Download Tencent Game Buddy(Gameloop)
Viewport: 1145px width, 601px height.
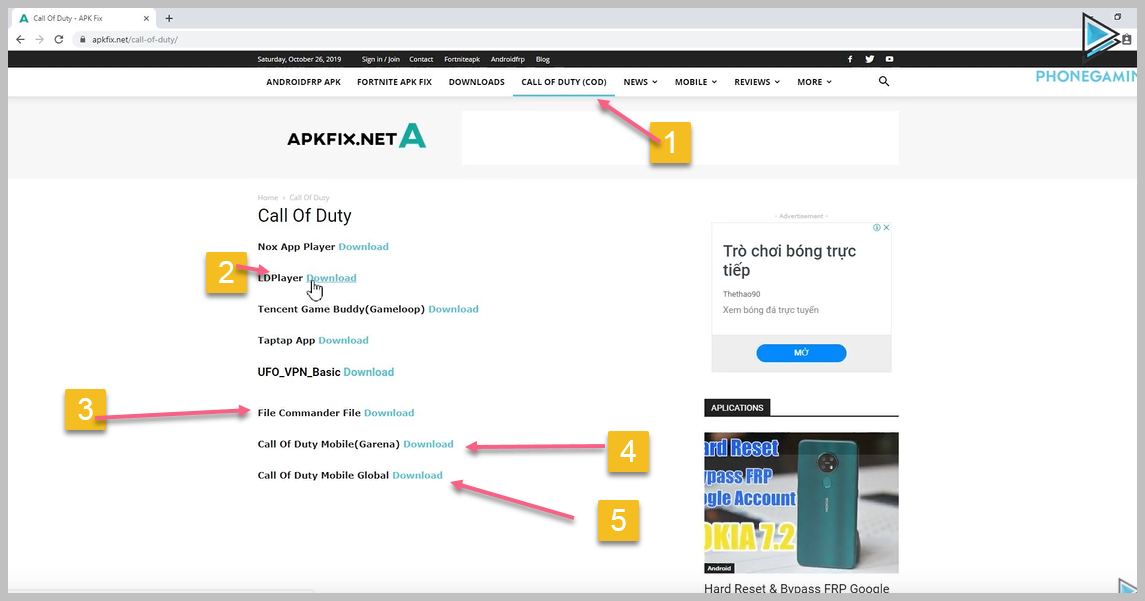point(453,310)
